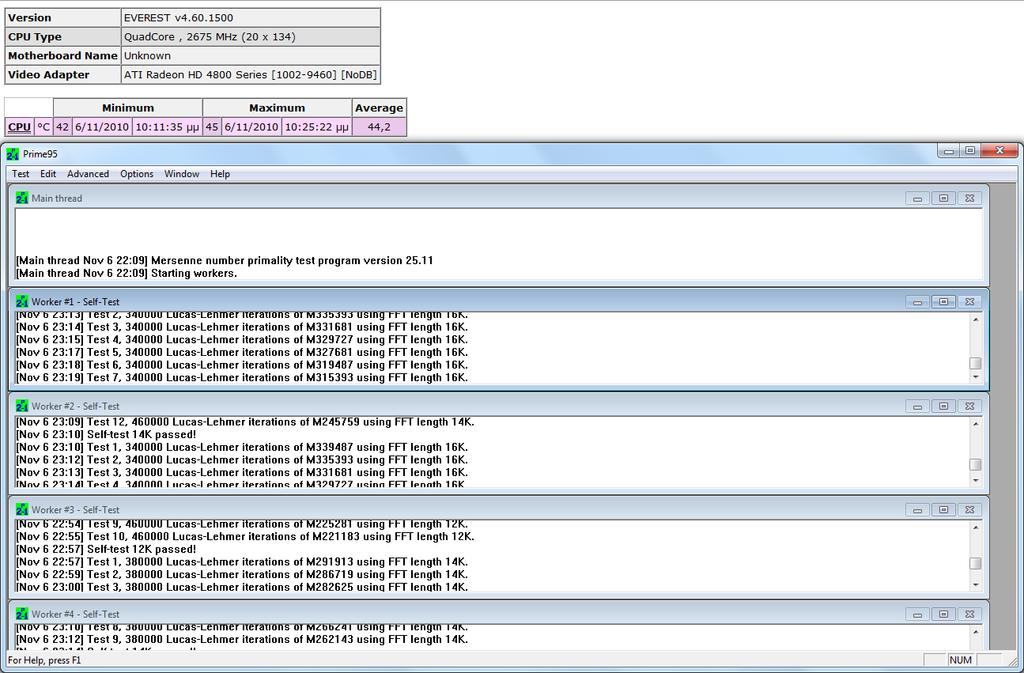Open the Test menu

(20, 174)
